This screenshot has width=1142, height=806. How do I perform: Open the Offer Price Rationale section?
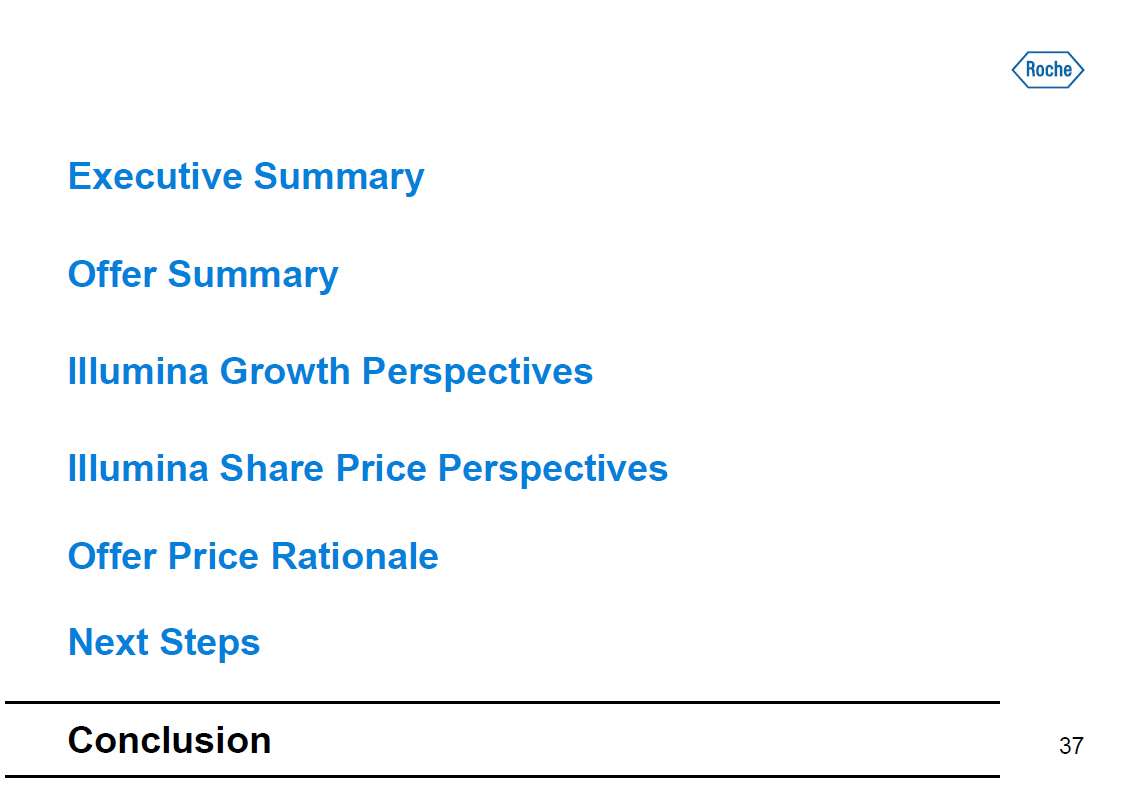[253, 557]
